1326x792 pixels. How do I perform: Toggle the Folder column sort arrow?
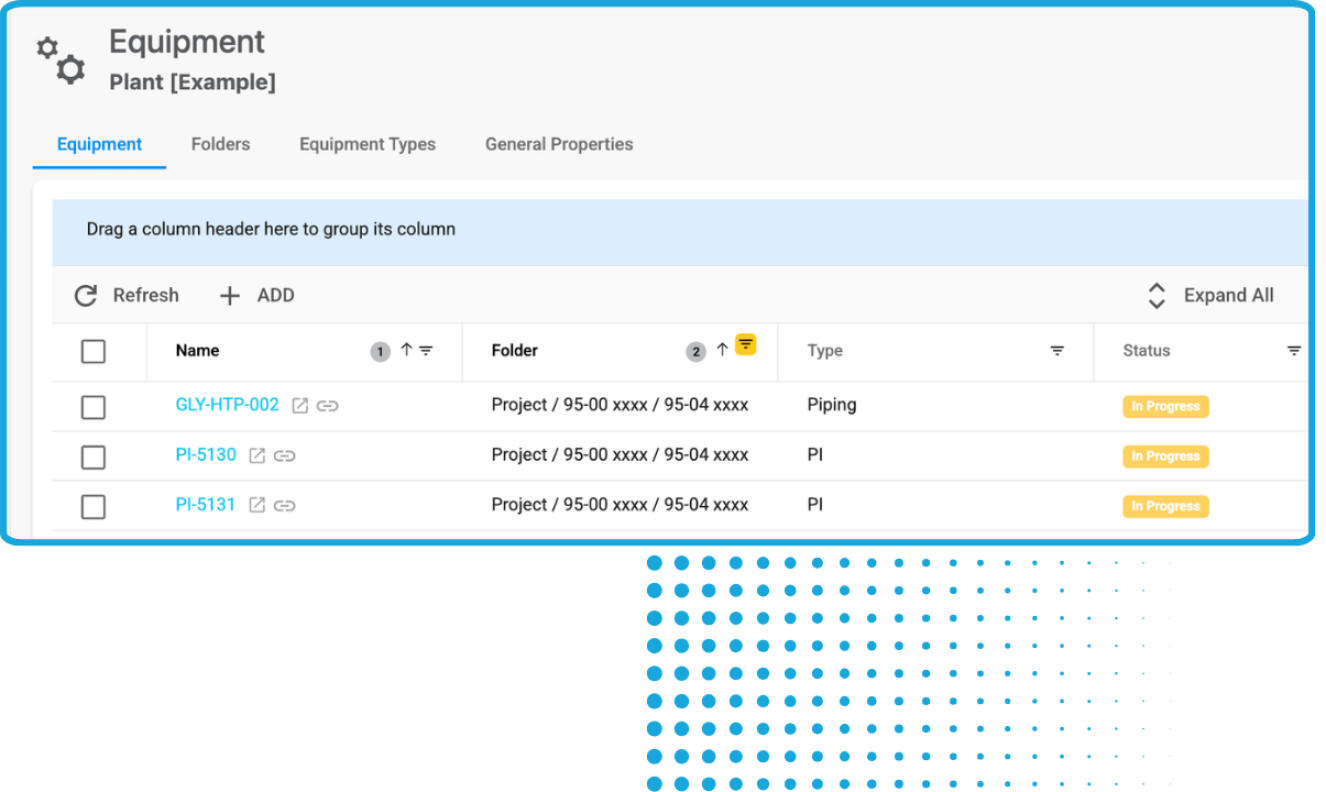point(722,350)
